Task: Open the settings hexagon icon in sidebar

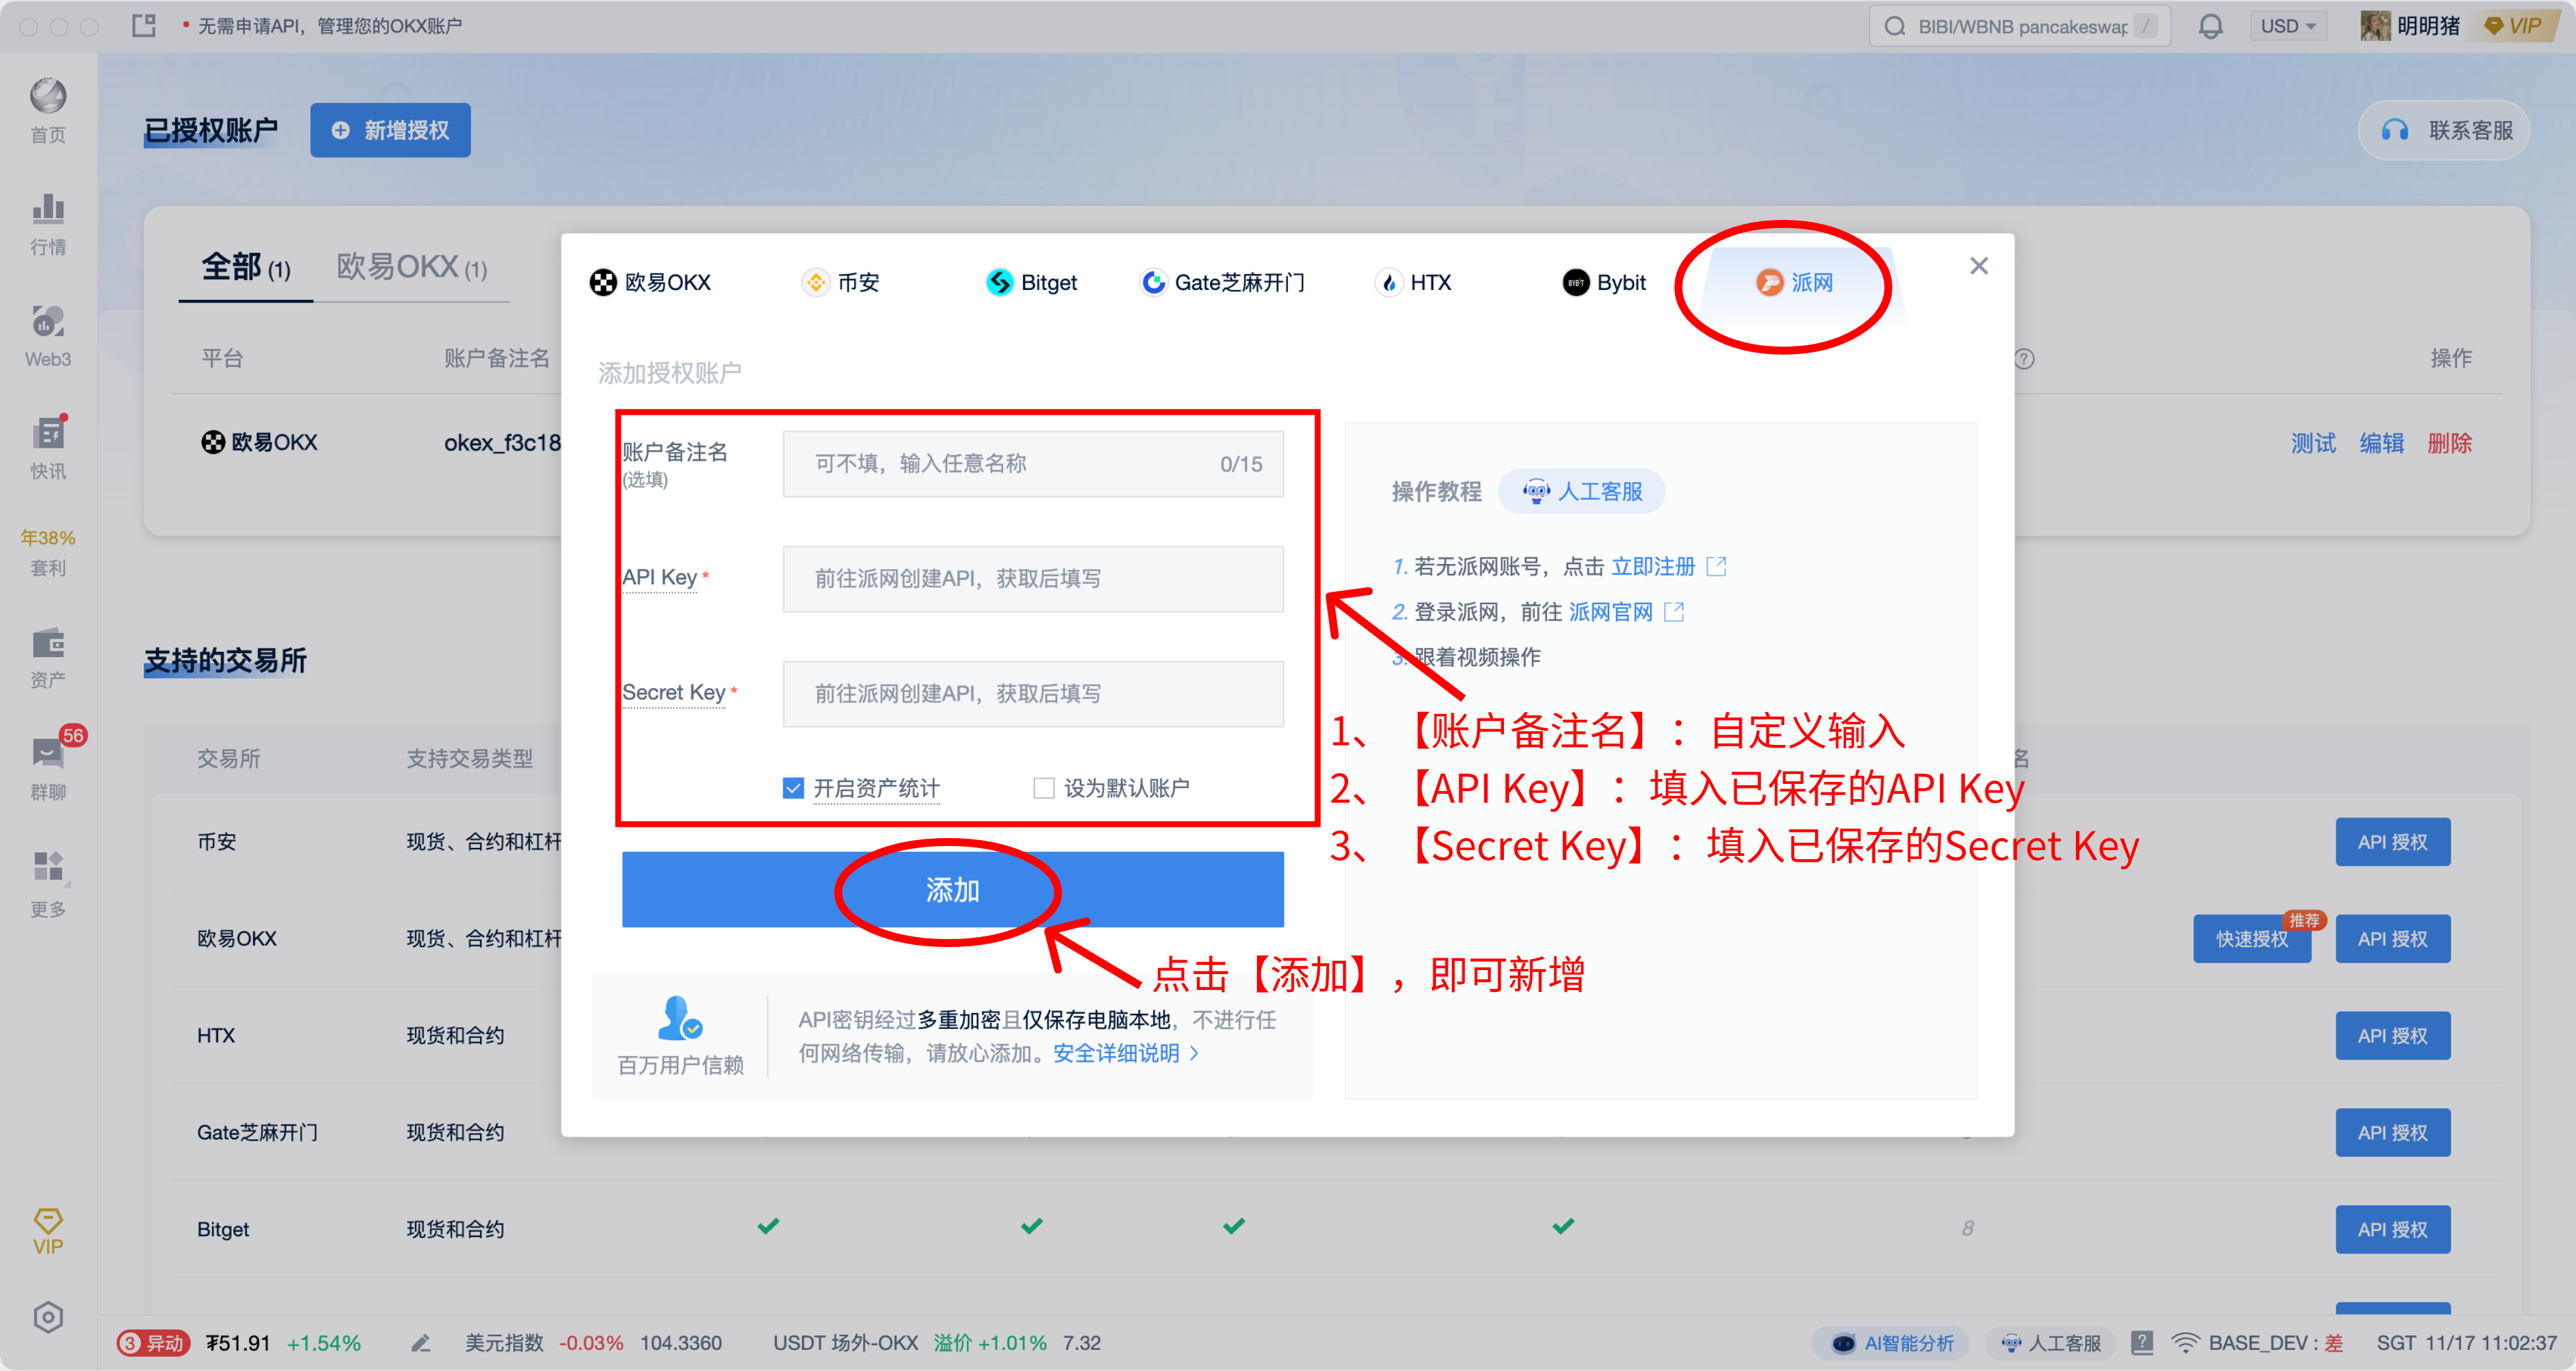Action: pos(48,1317)
